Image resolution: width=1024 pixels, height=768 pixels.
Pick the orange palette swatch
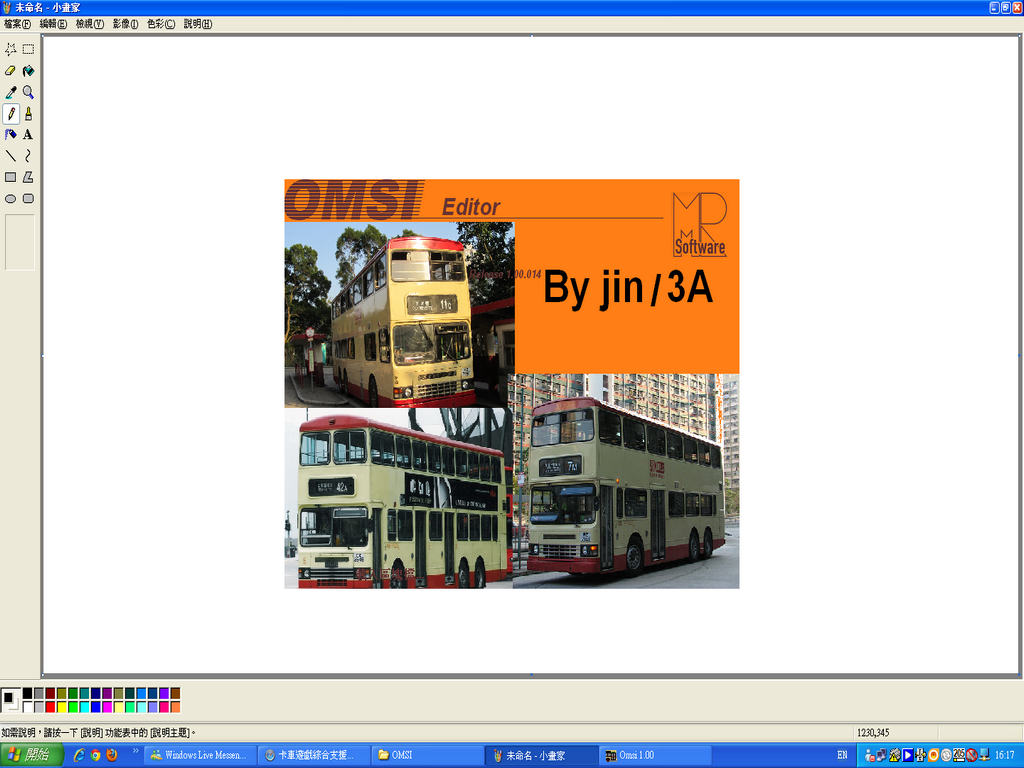[176, 707]
